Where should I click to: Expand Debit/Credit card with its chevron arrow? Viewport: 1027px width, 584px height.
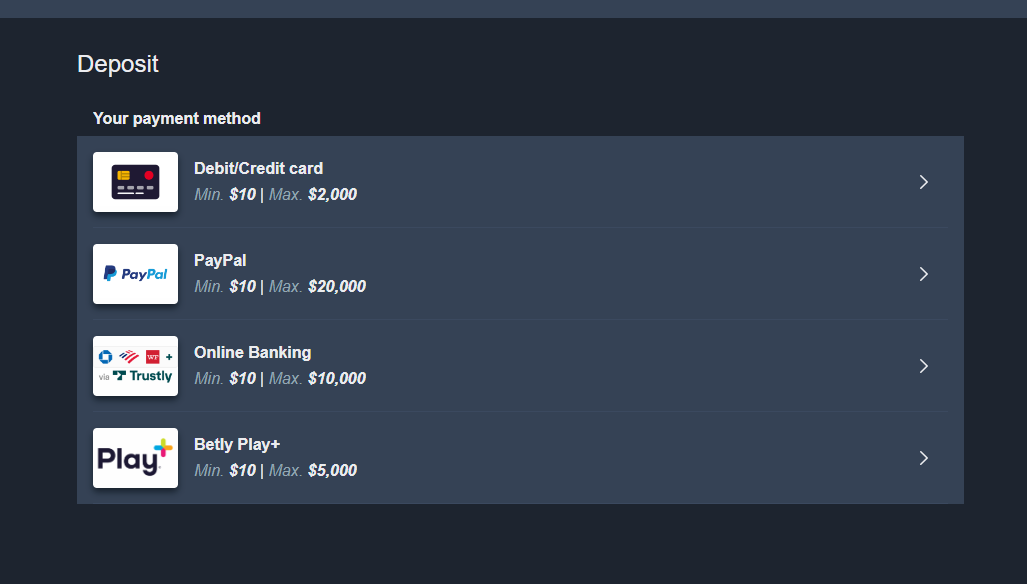tap(924, 182)
